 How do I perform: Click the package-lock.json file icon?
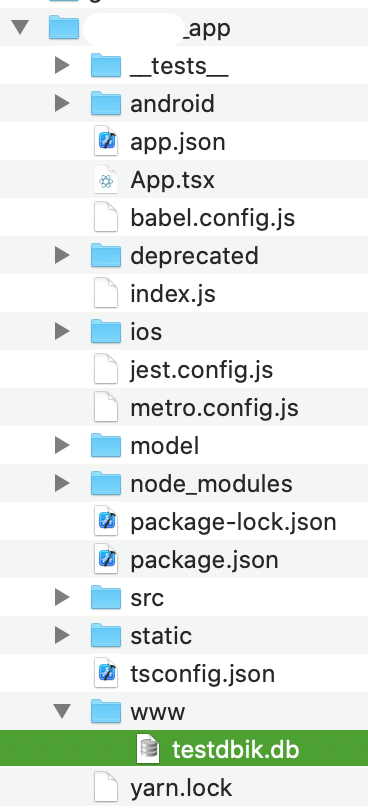(x=106, y=521)
